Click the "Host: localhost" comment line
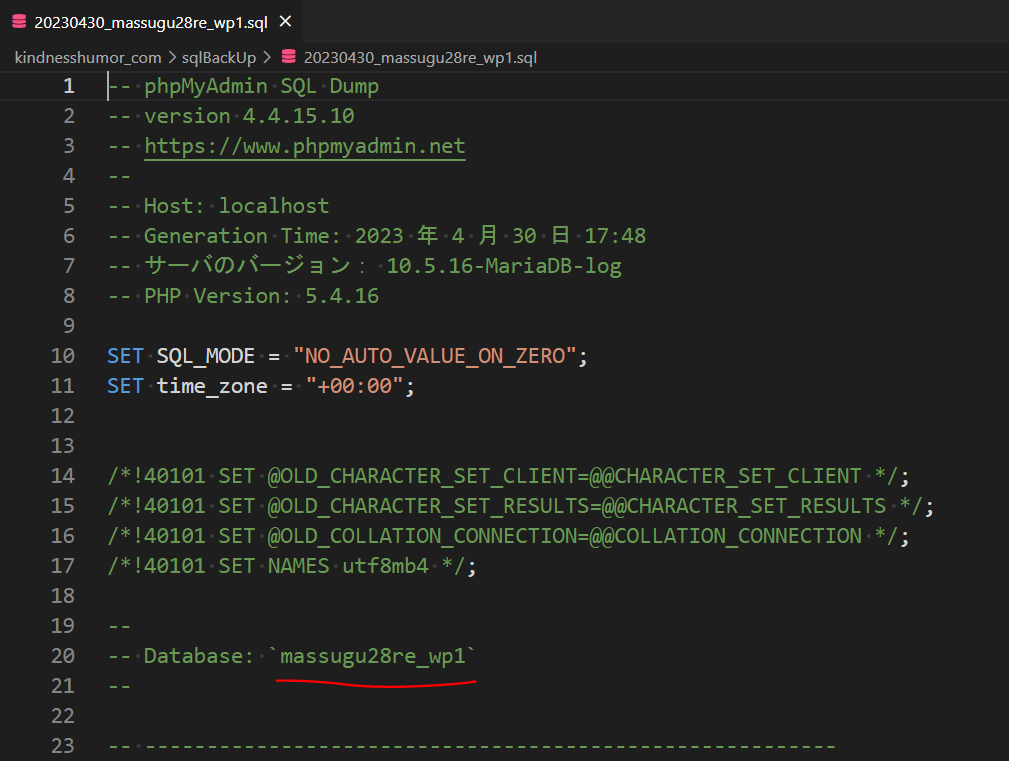This screenshot has width=1009, height=761. (218, 206)
